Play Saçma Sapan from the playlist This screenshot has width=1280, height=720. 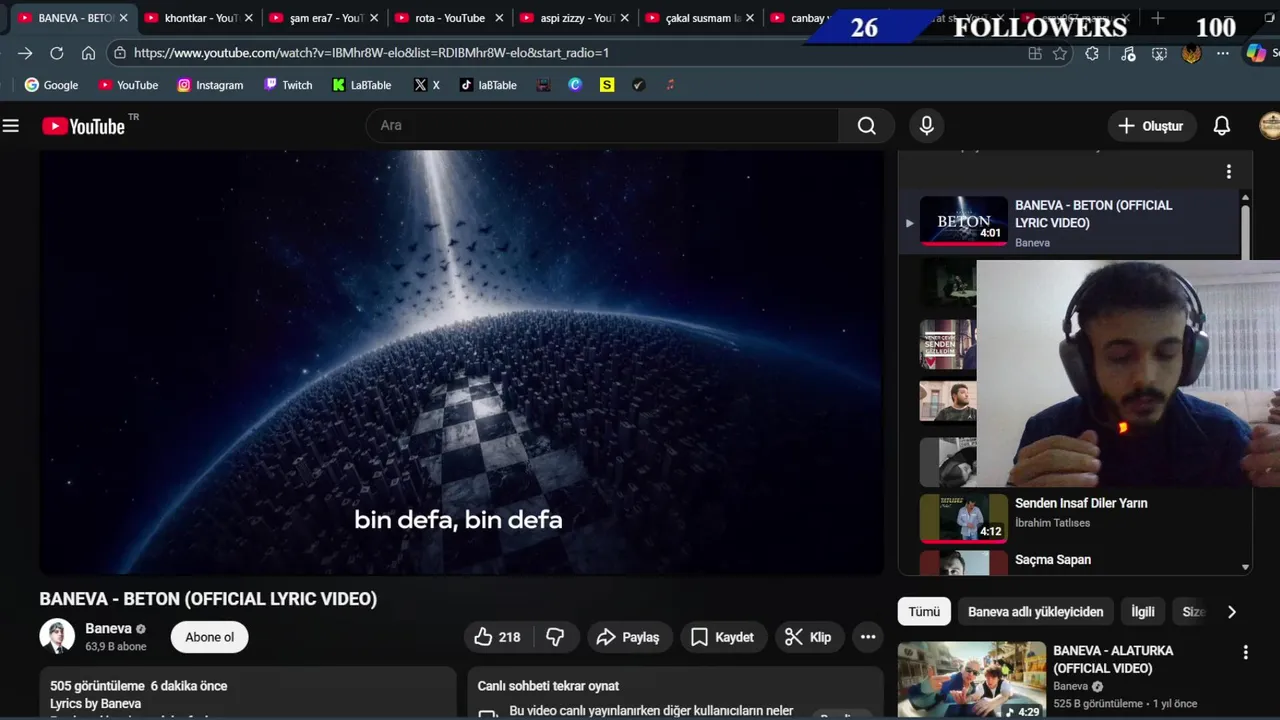pyautogui.click(x=1053, y=560)
